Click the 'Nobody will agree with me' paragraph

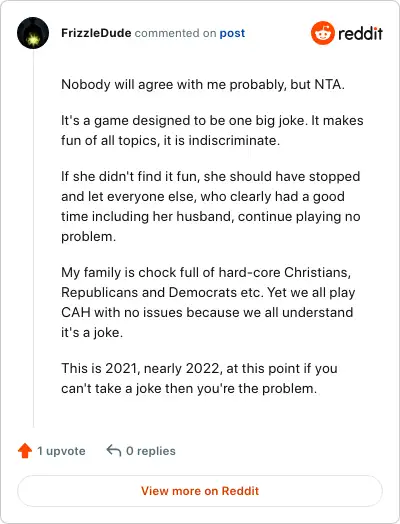click(x=203, y=84)
